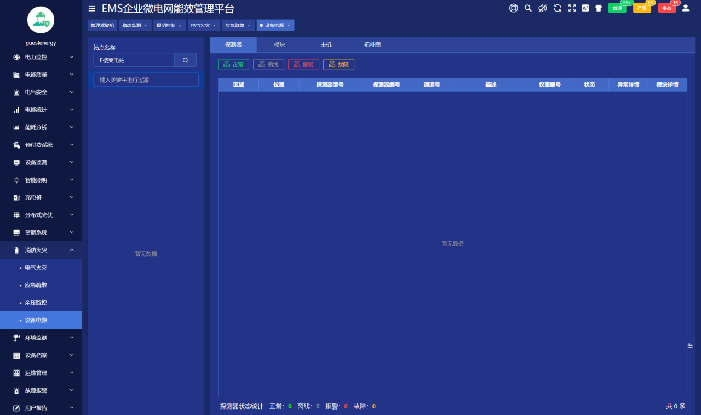
Task: Switch to the 主机 tab
Action: [x=326, y=45]
